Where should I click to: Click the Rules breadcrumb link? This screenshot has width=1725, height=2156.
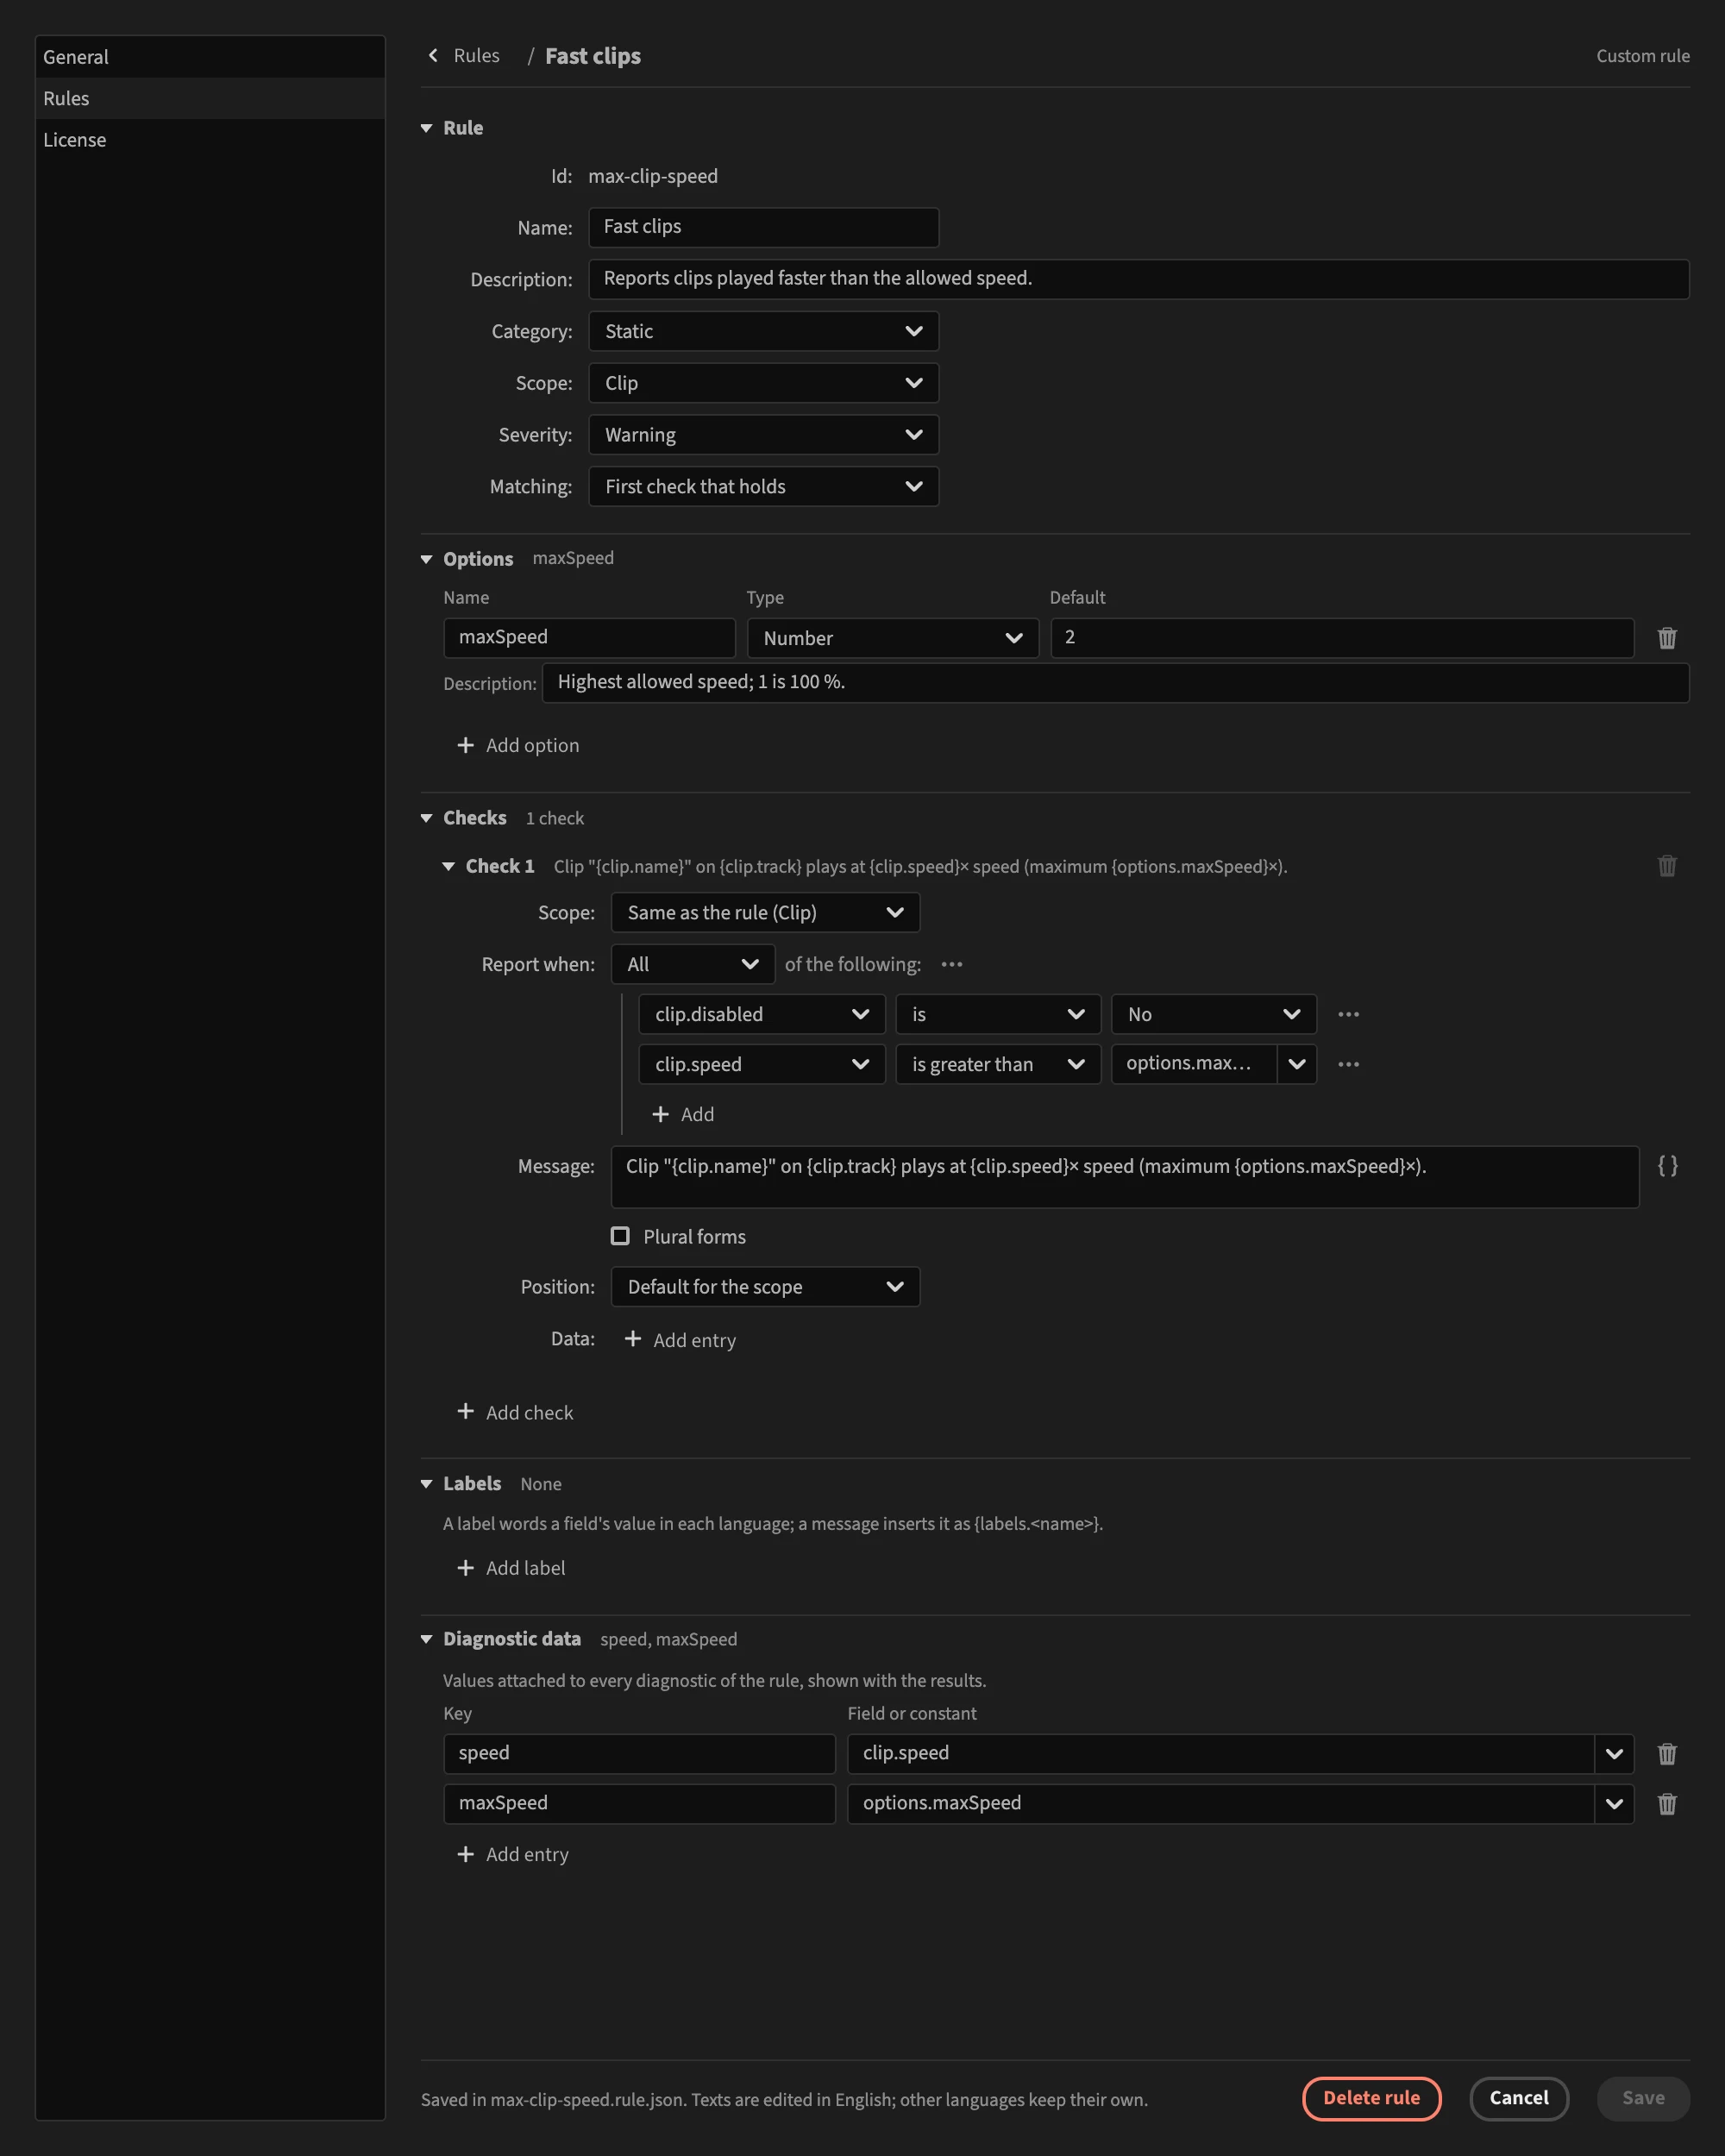coord(476,56)
